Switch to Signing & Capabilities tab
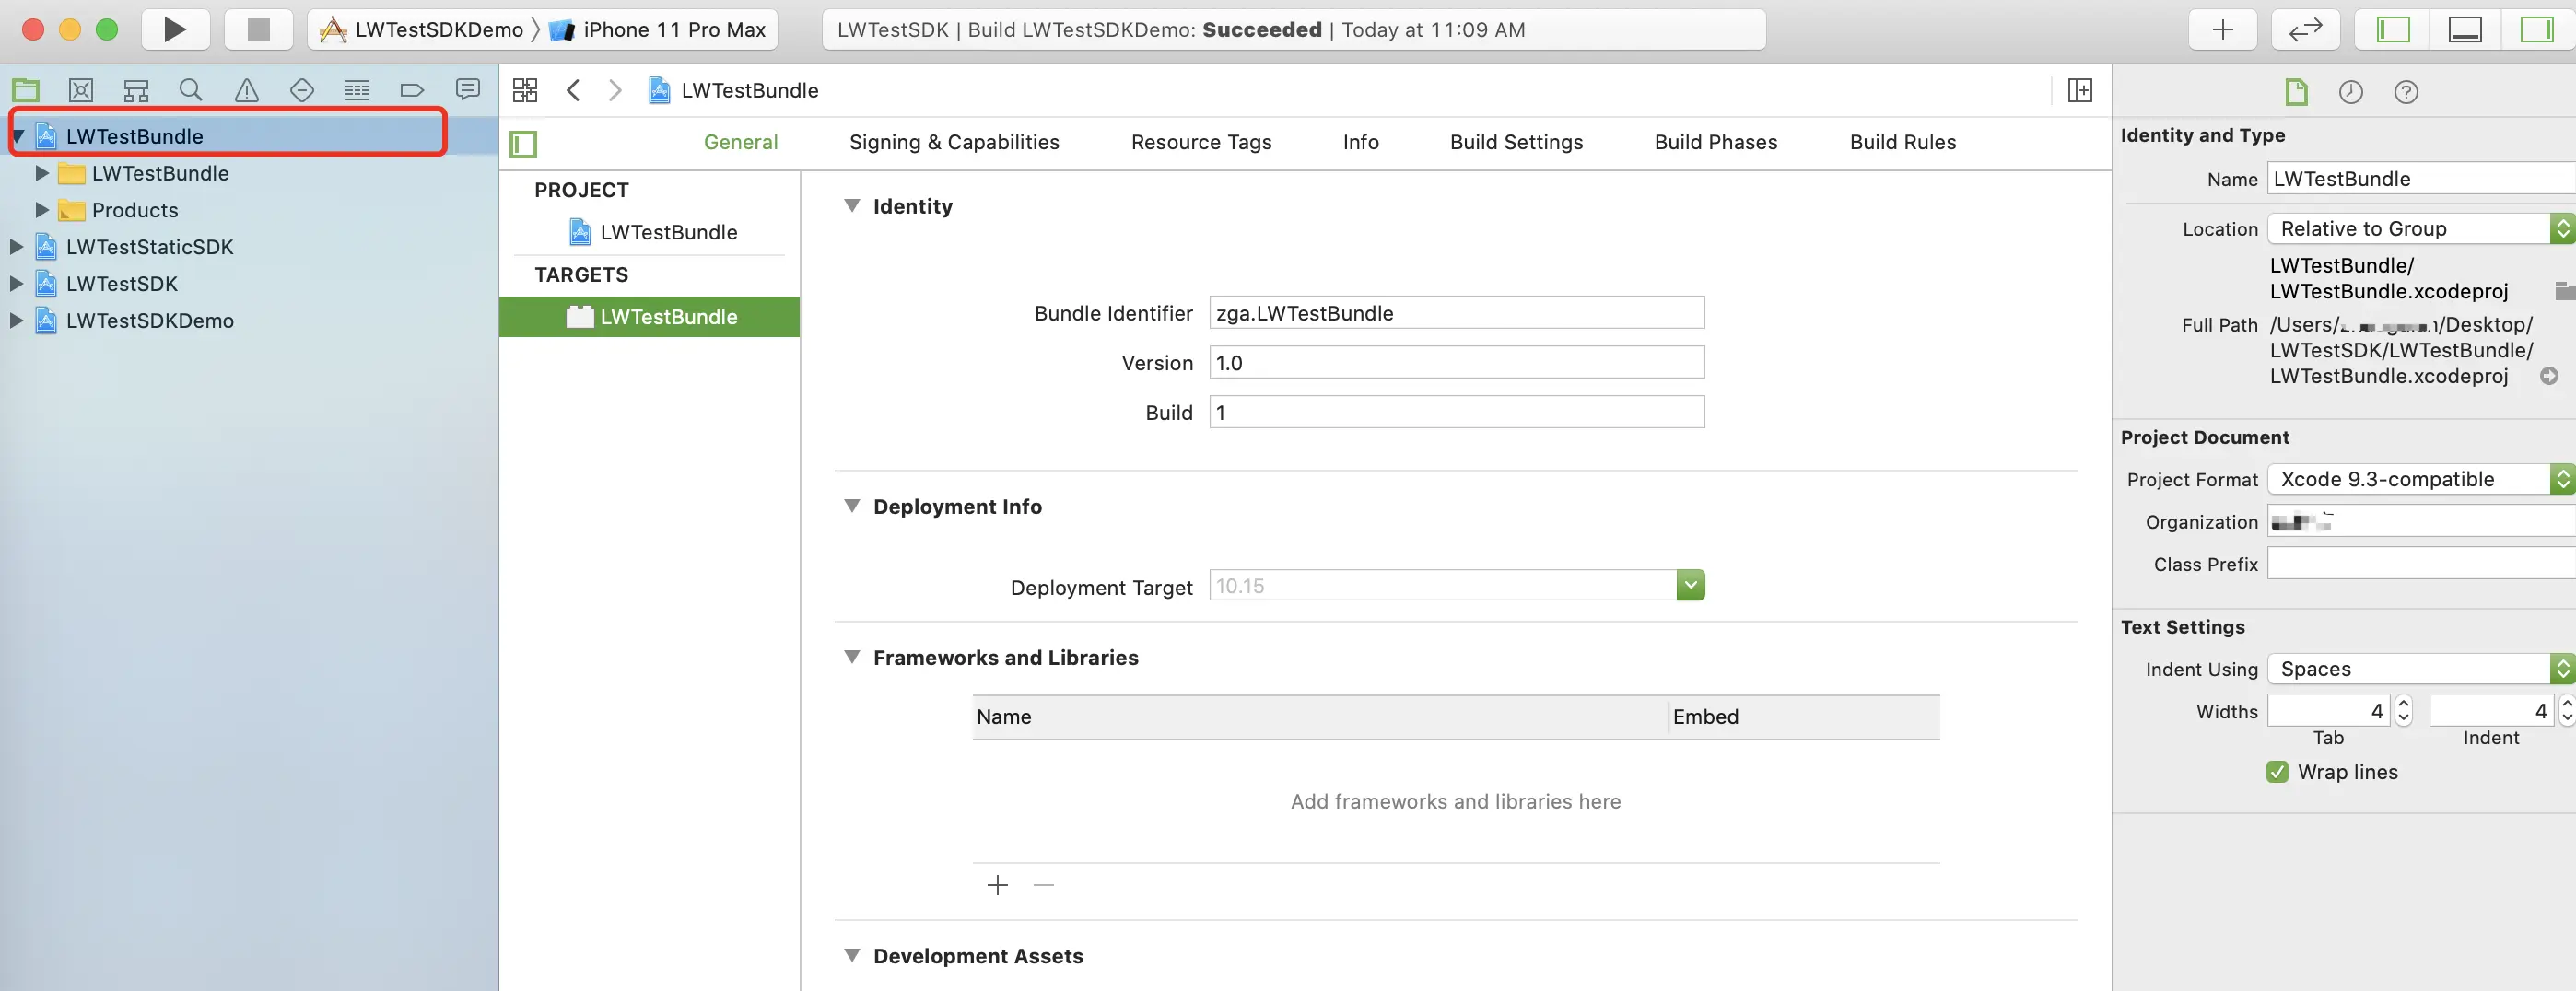The image size is (2576, 991). [954, 142]
